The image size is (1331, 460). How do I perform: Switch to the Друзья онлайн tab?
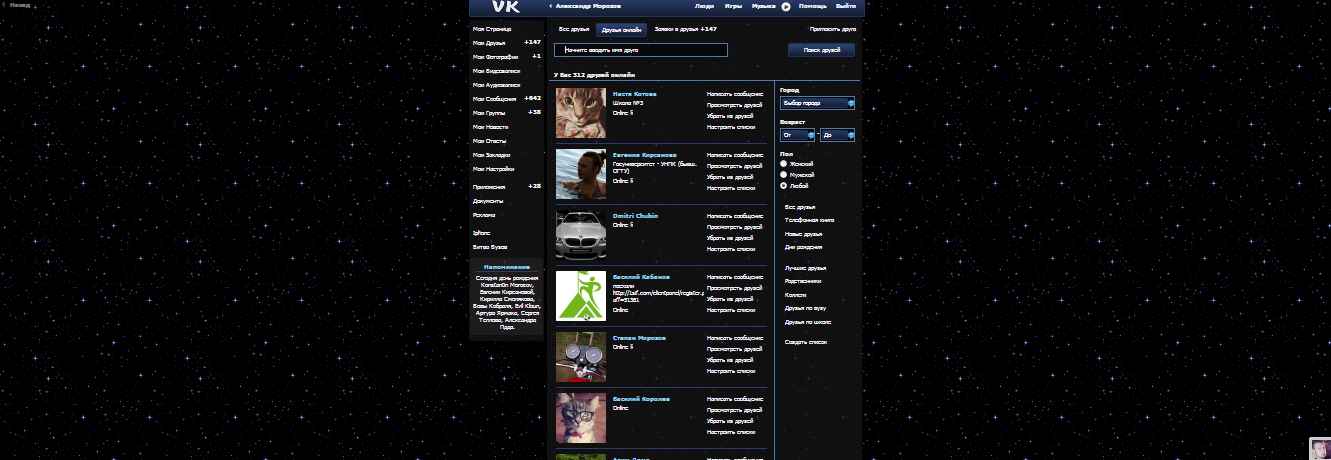click(x=621, y=30)
